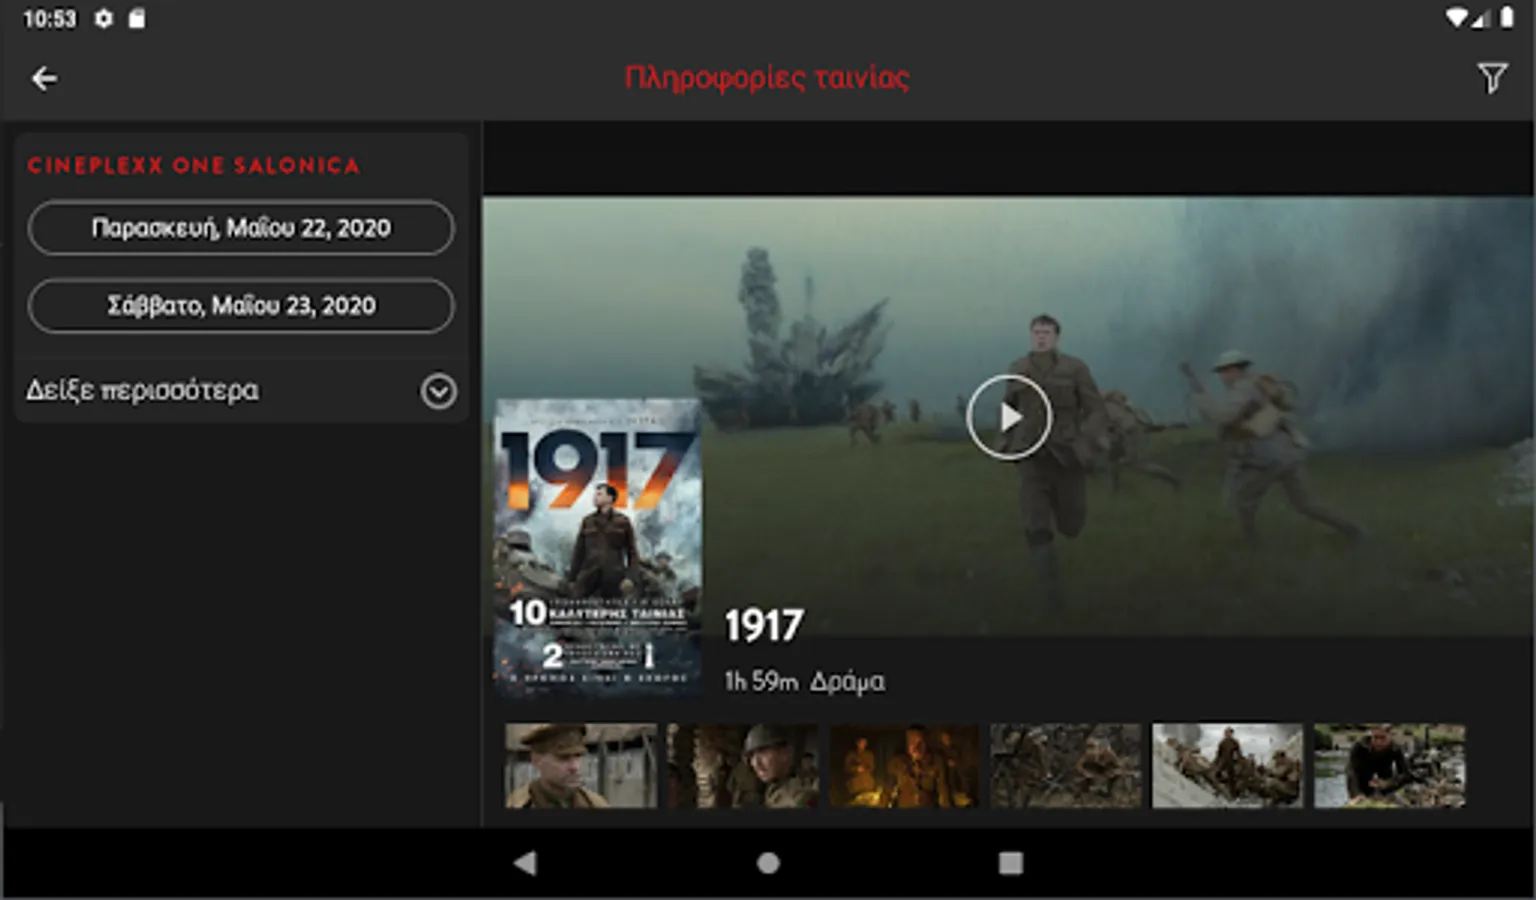This screenshot has width=1536, height=900.
Task: Select Σάββατο, Μαΐου 23, 2020 date
Action: (x=241, y=306)
